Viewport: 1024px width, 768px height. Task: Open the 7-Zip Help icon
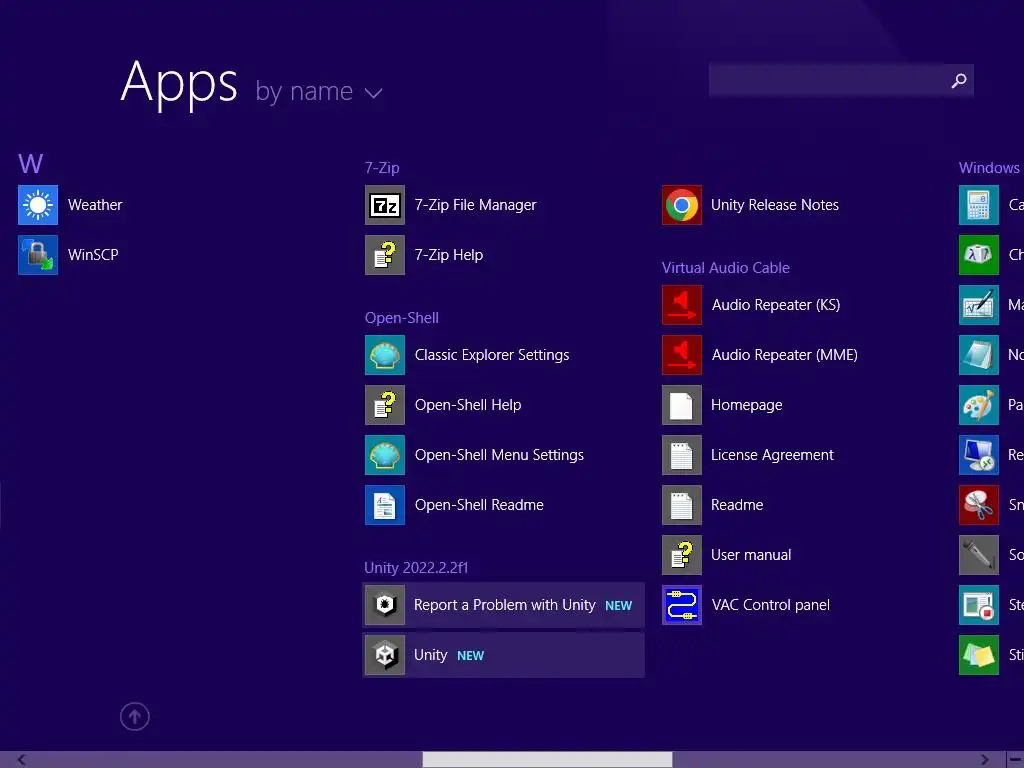385,255
